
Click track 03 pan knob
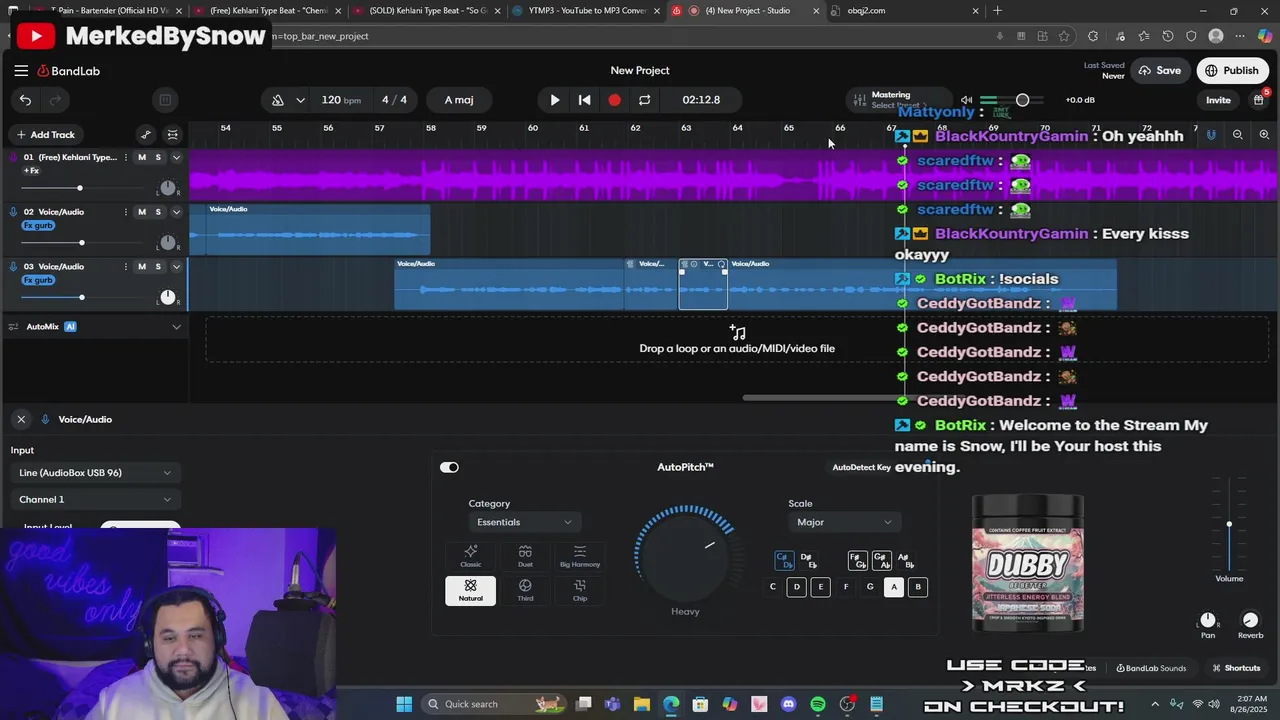click(168, 297)
